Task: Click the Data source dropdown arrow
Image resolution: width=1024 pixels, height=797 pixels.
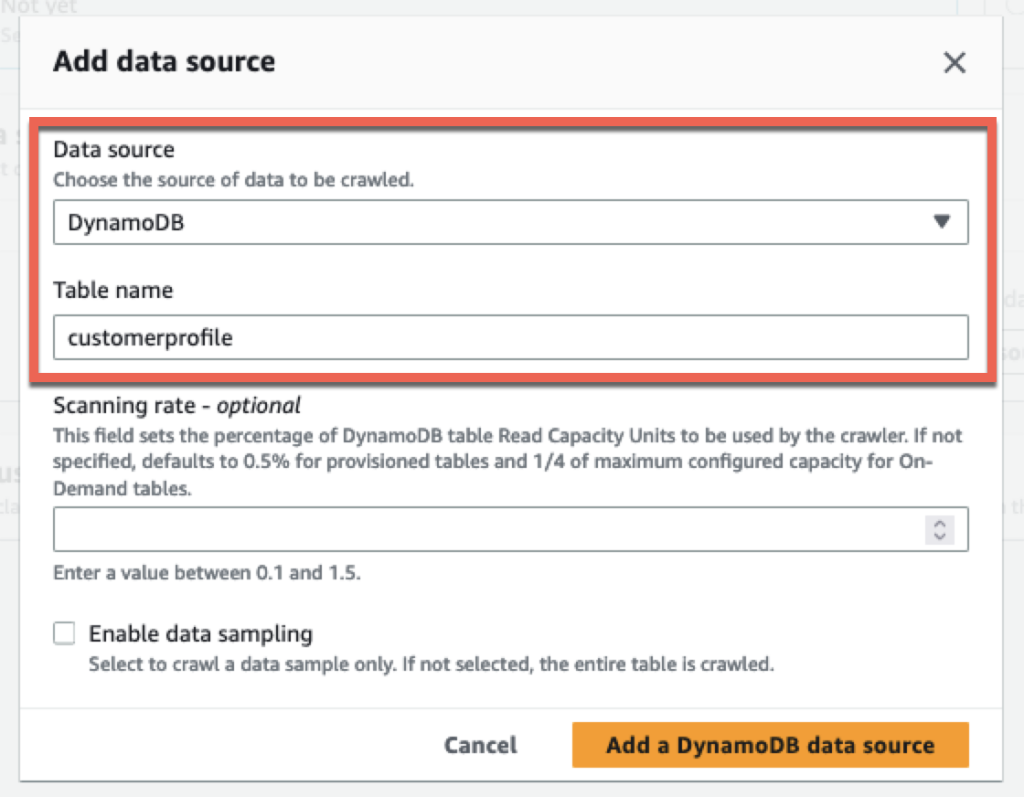Action: coord(941,222)
